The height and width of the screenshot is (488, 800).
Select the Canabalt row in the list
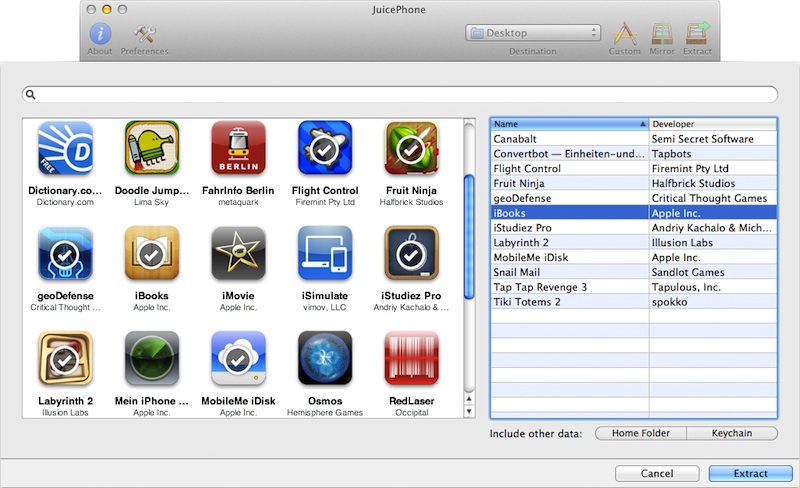click(567, 139)
